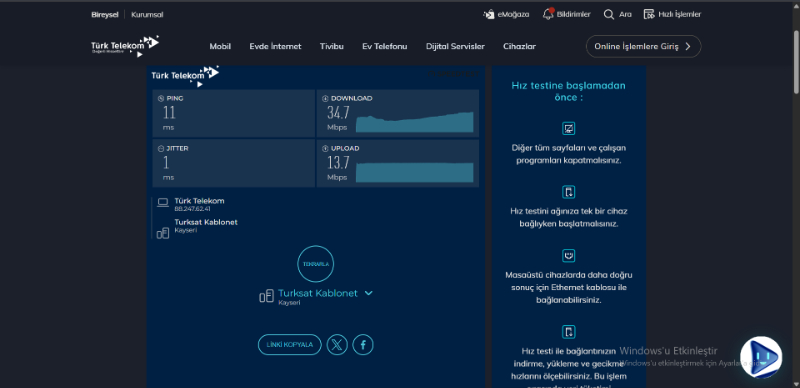This screenshot has height=388, width=800.
Task: Open the Ara search magnifier
Action: [609, 14]
